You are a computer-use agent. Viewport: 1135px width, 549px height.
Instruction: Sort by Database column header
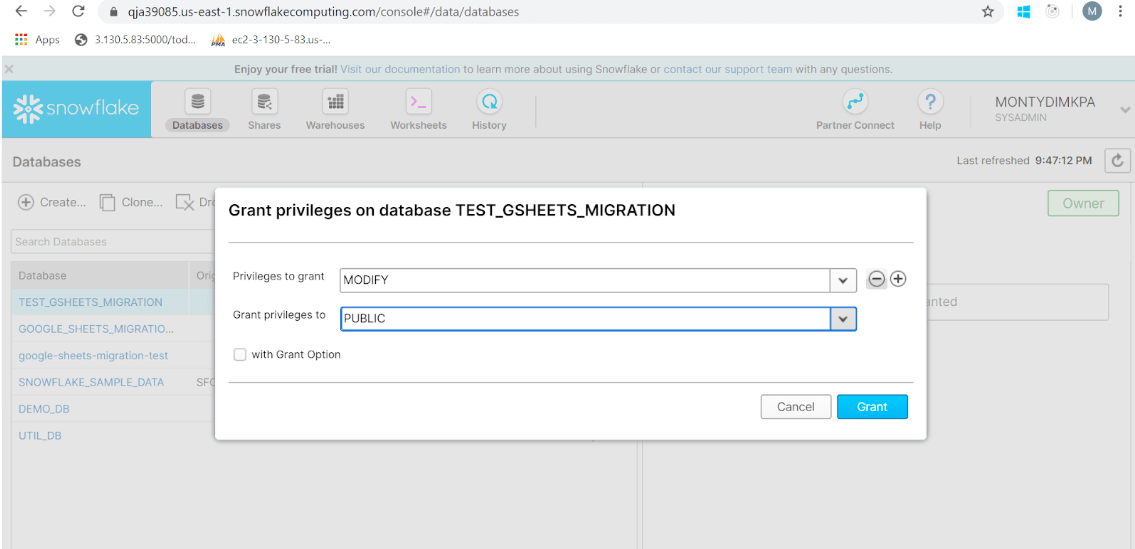99,275
